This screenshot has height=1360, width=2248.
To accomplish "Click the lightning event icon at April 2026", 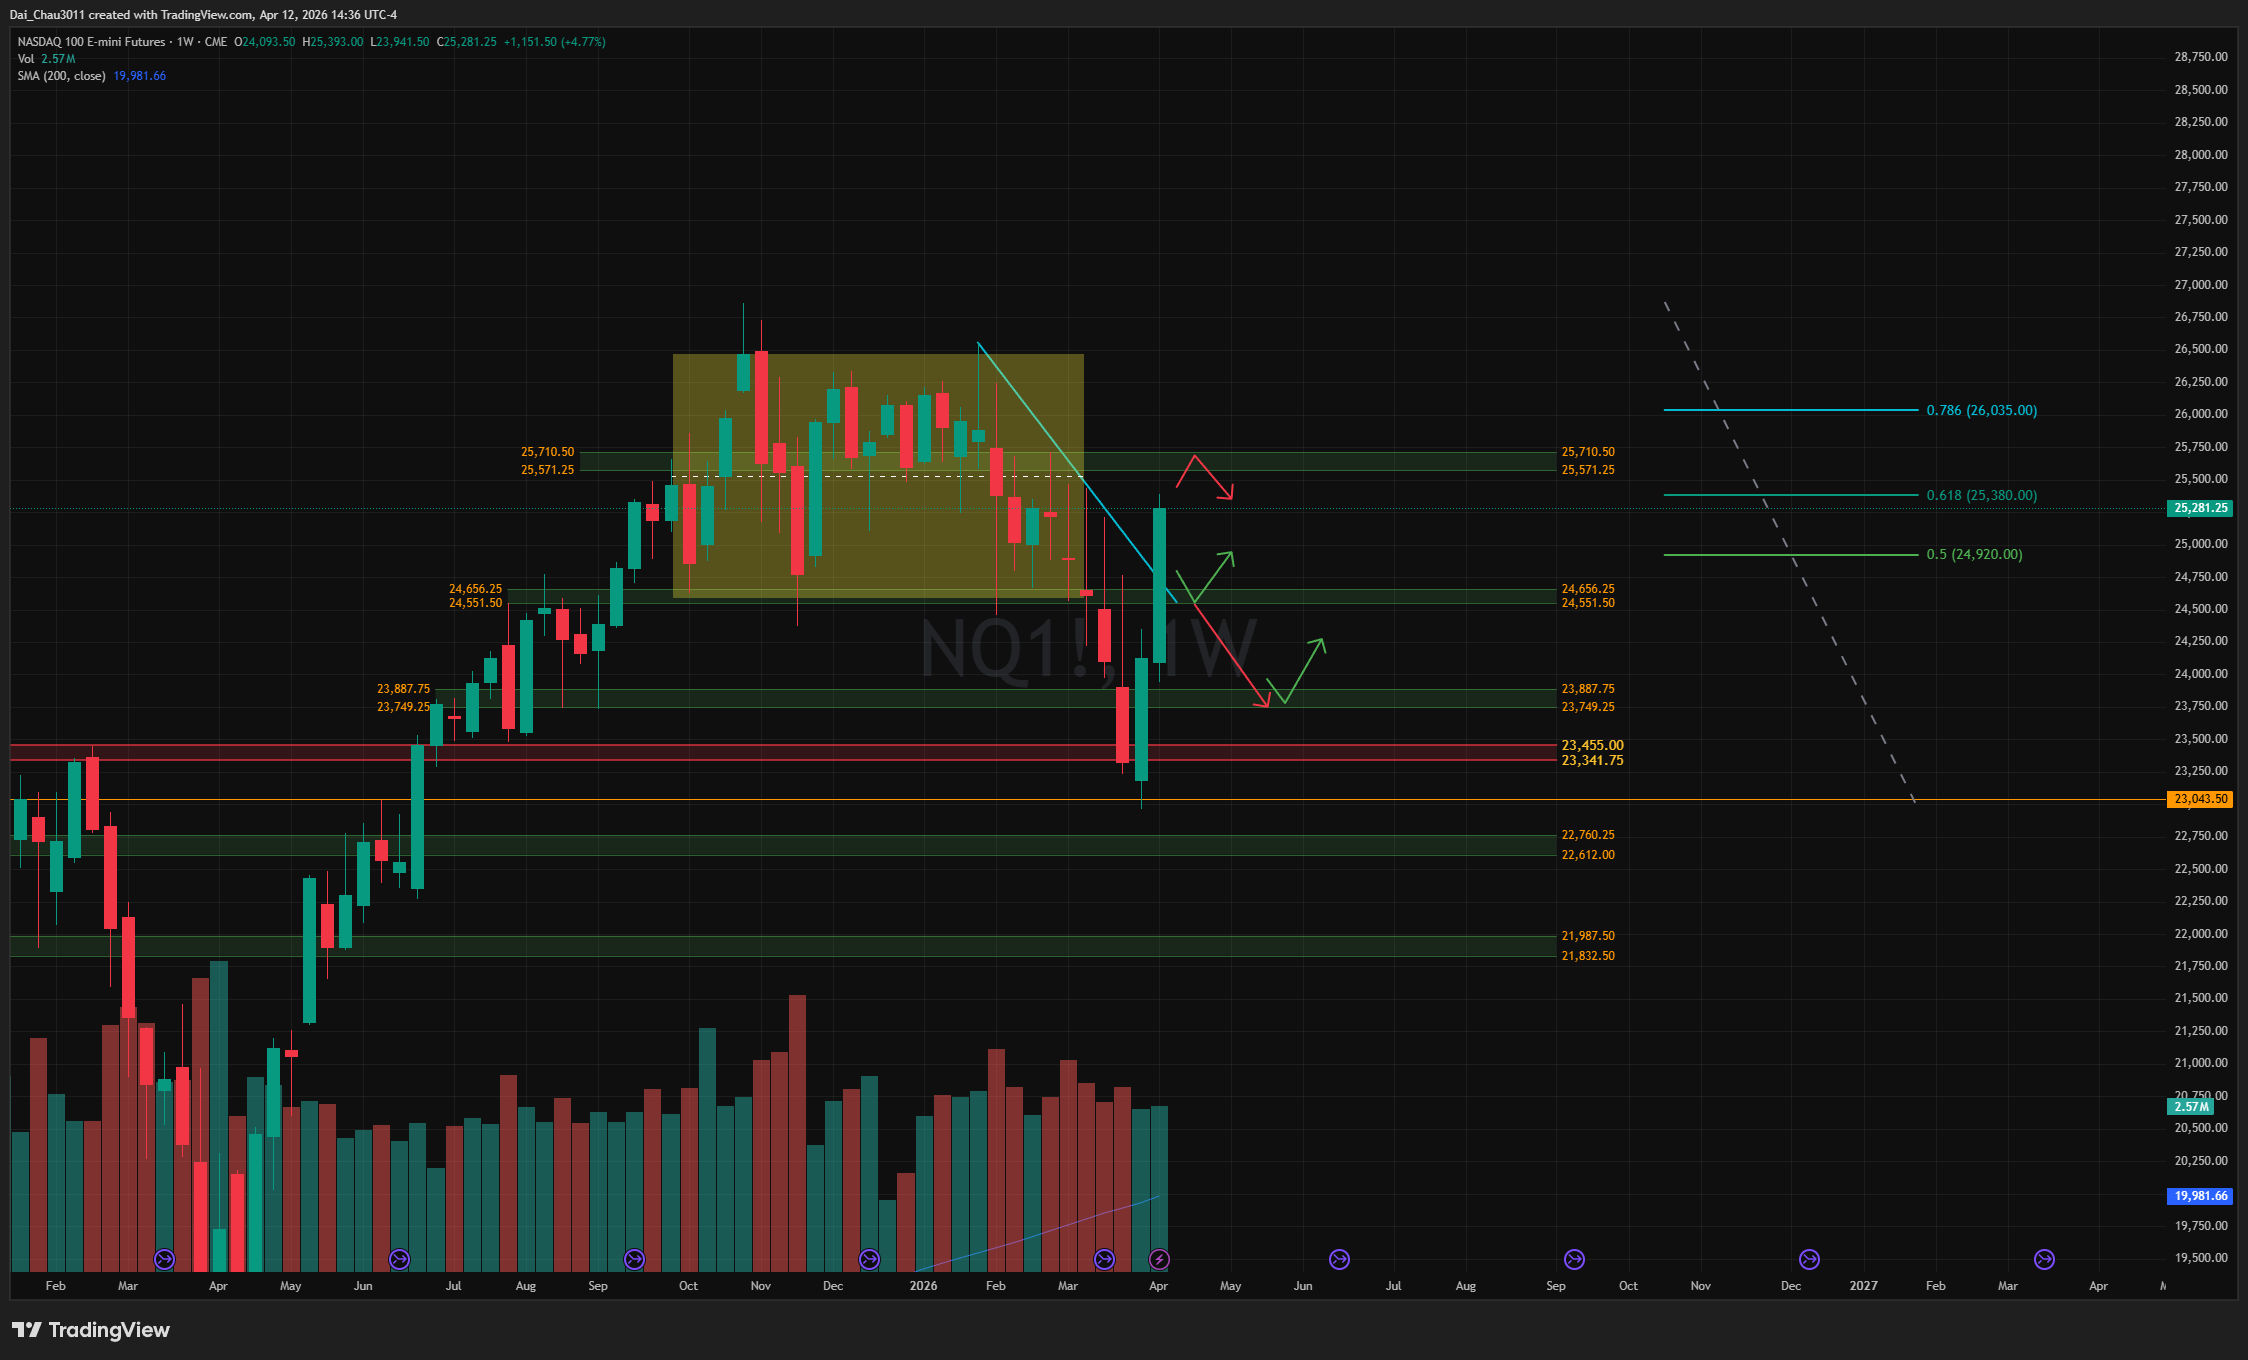I will point(1159,1259).
